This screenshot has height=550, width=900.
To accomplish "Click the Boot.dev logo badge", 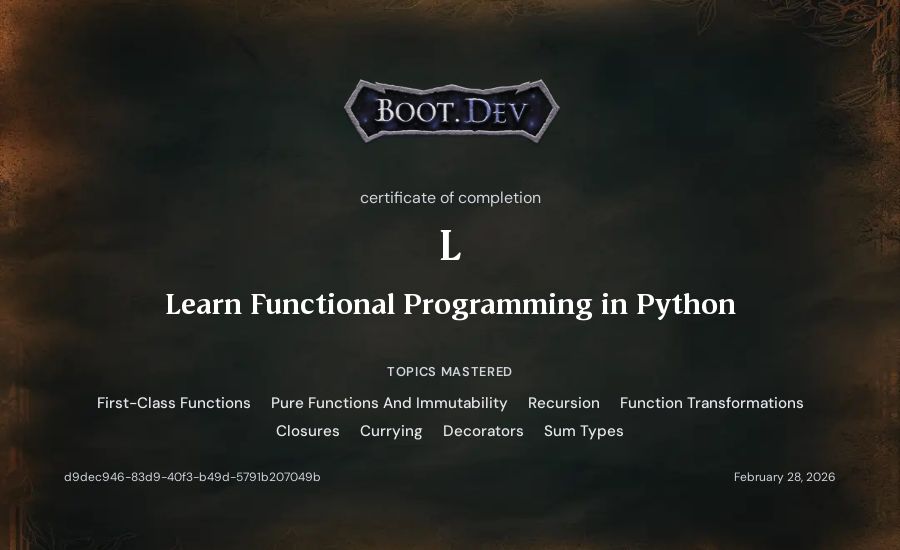I will 451,111.
